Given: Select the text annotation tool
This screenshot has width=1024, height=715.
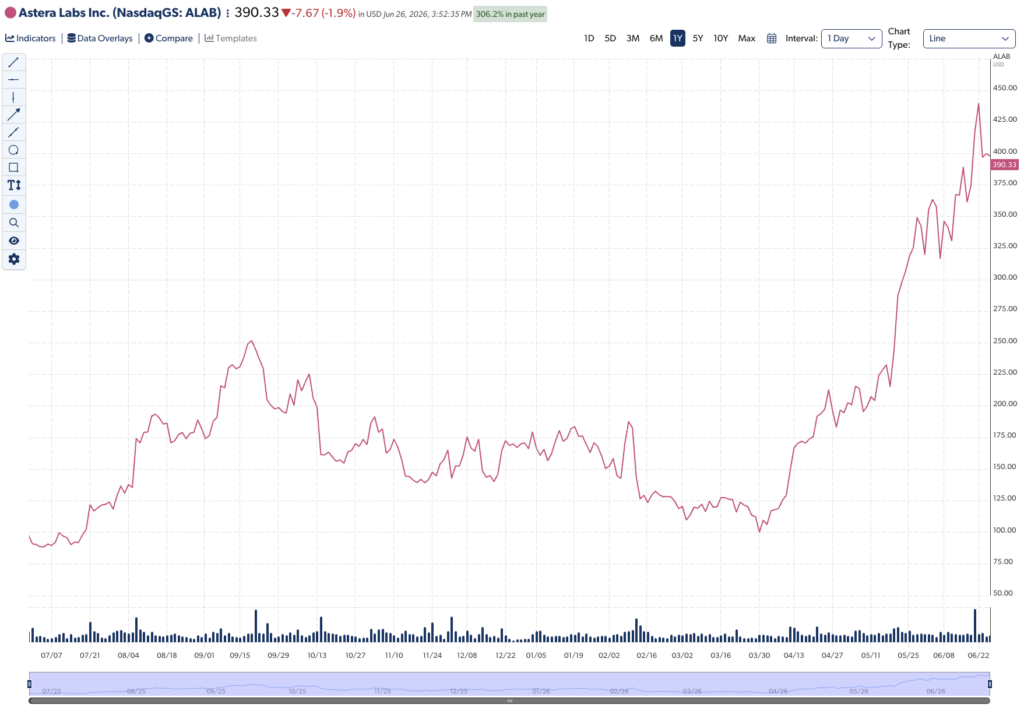Looking at the screenshot, I should click(14, 185).
